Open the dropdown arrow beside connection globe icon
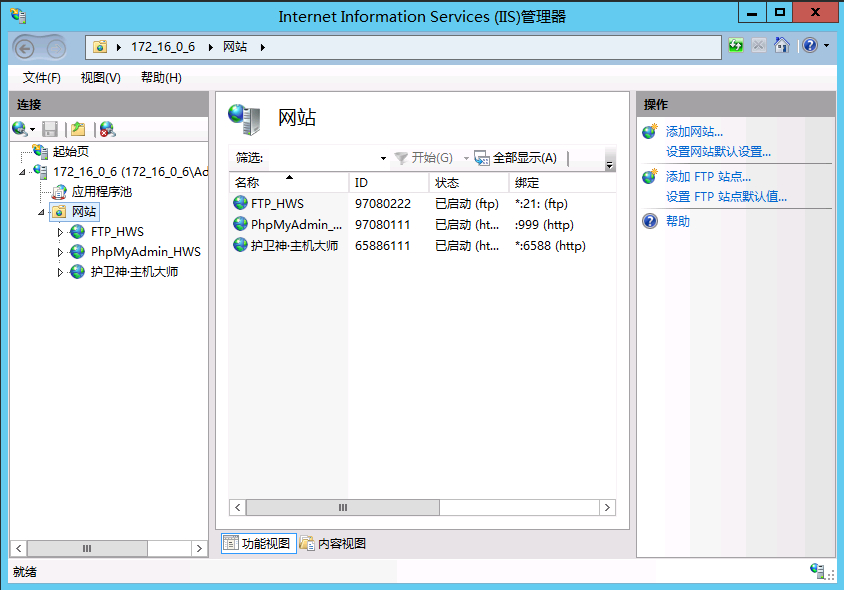The width and height of the screenshot is (844, 590). click(x=32, y=130)
